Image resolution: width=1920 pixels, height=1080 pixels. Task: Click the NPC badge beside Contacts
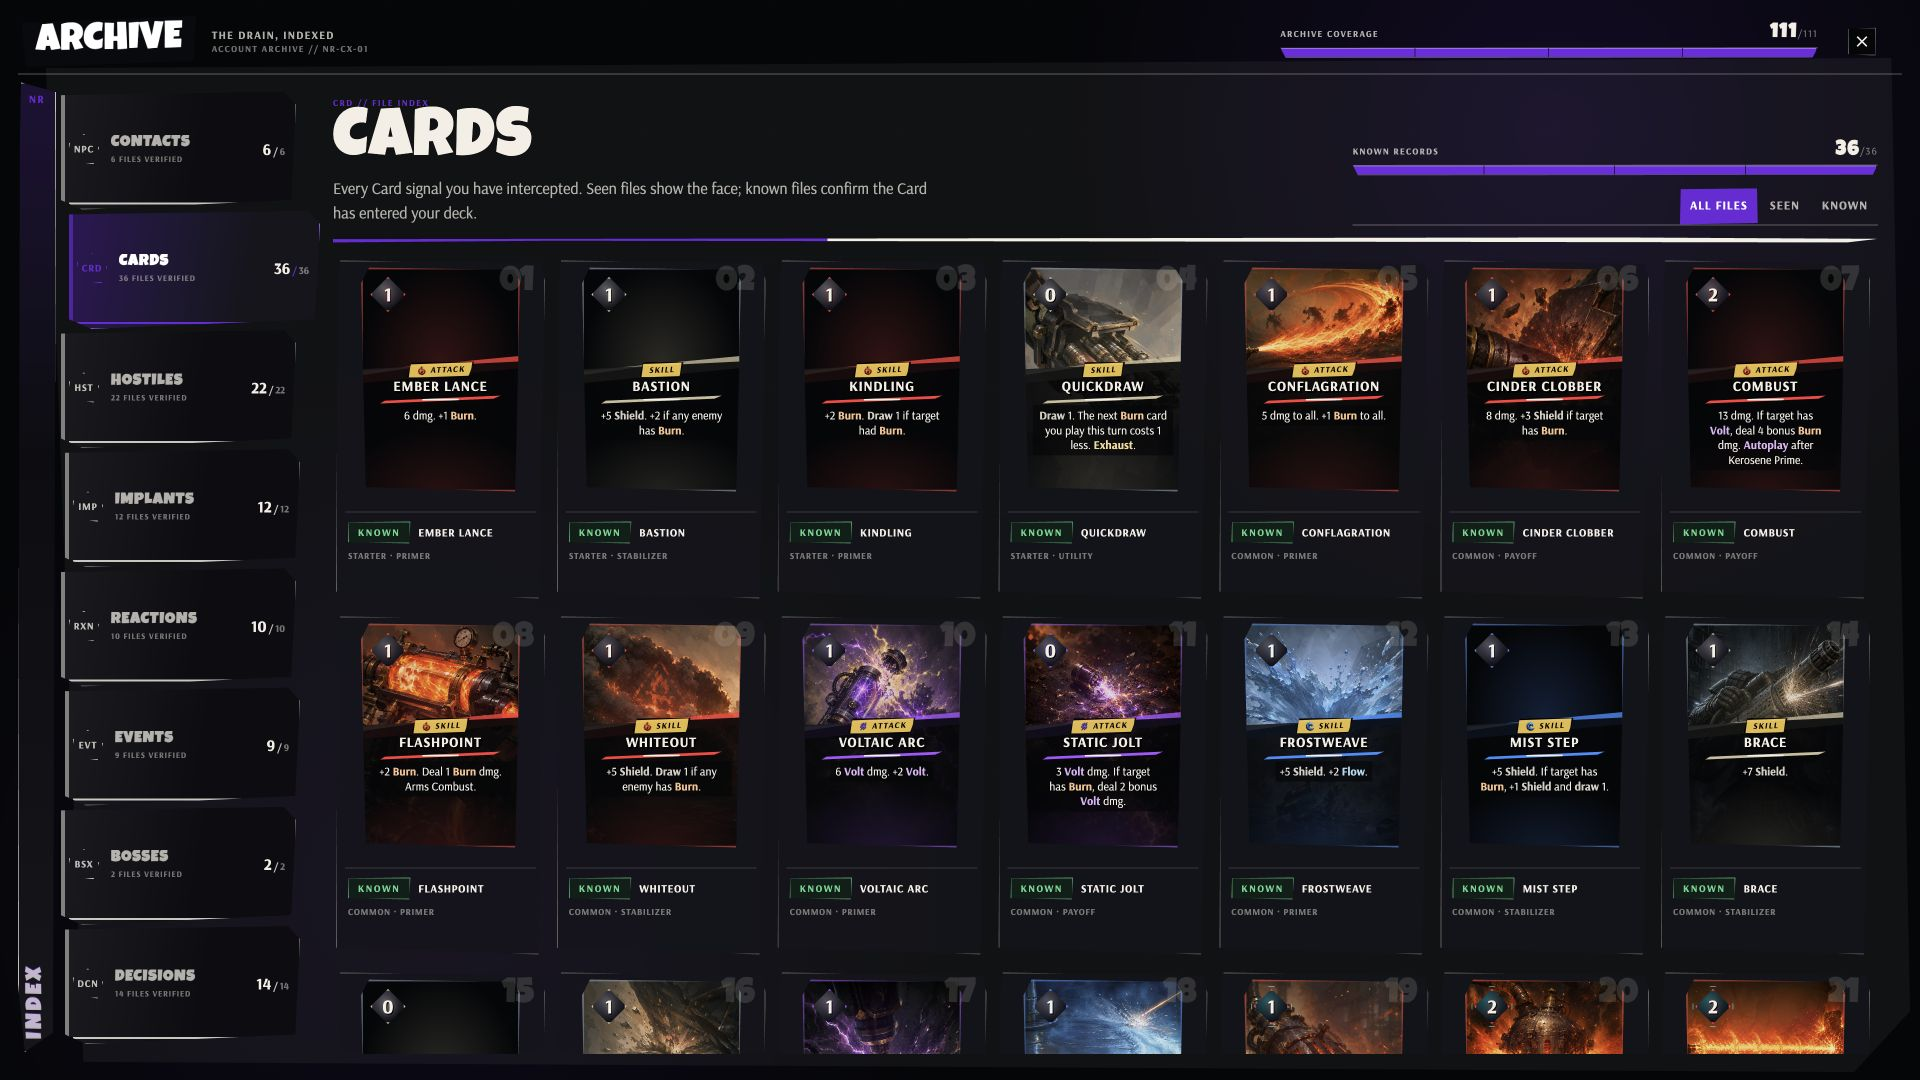coord(84,150)
